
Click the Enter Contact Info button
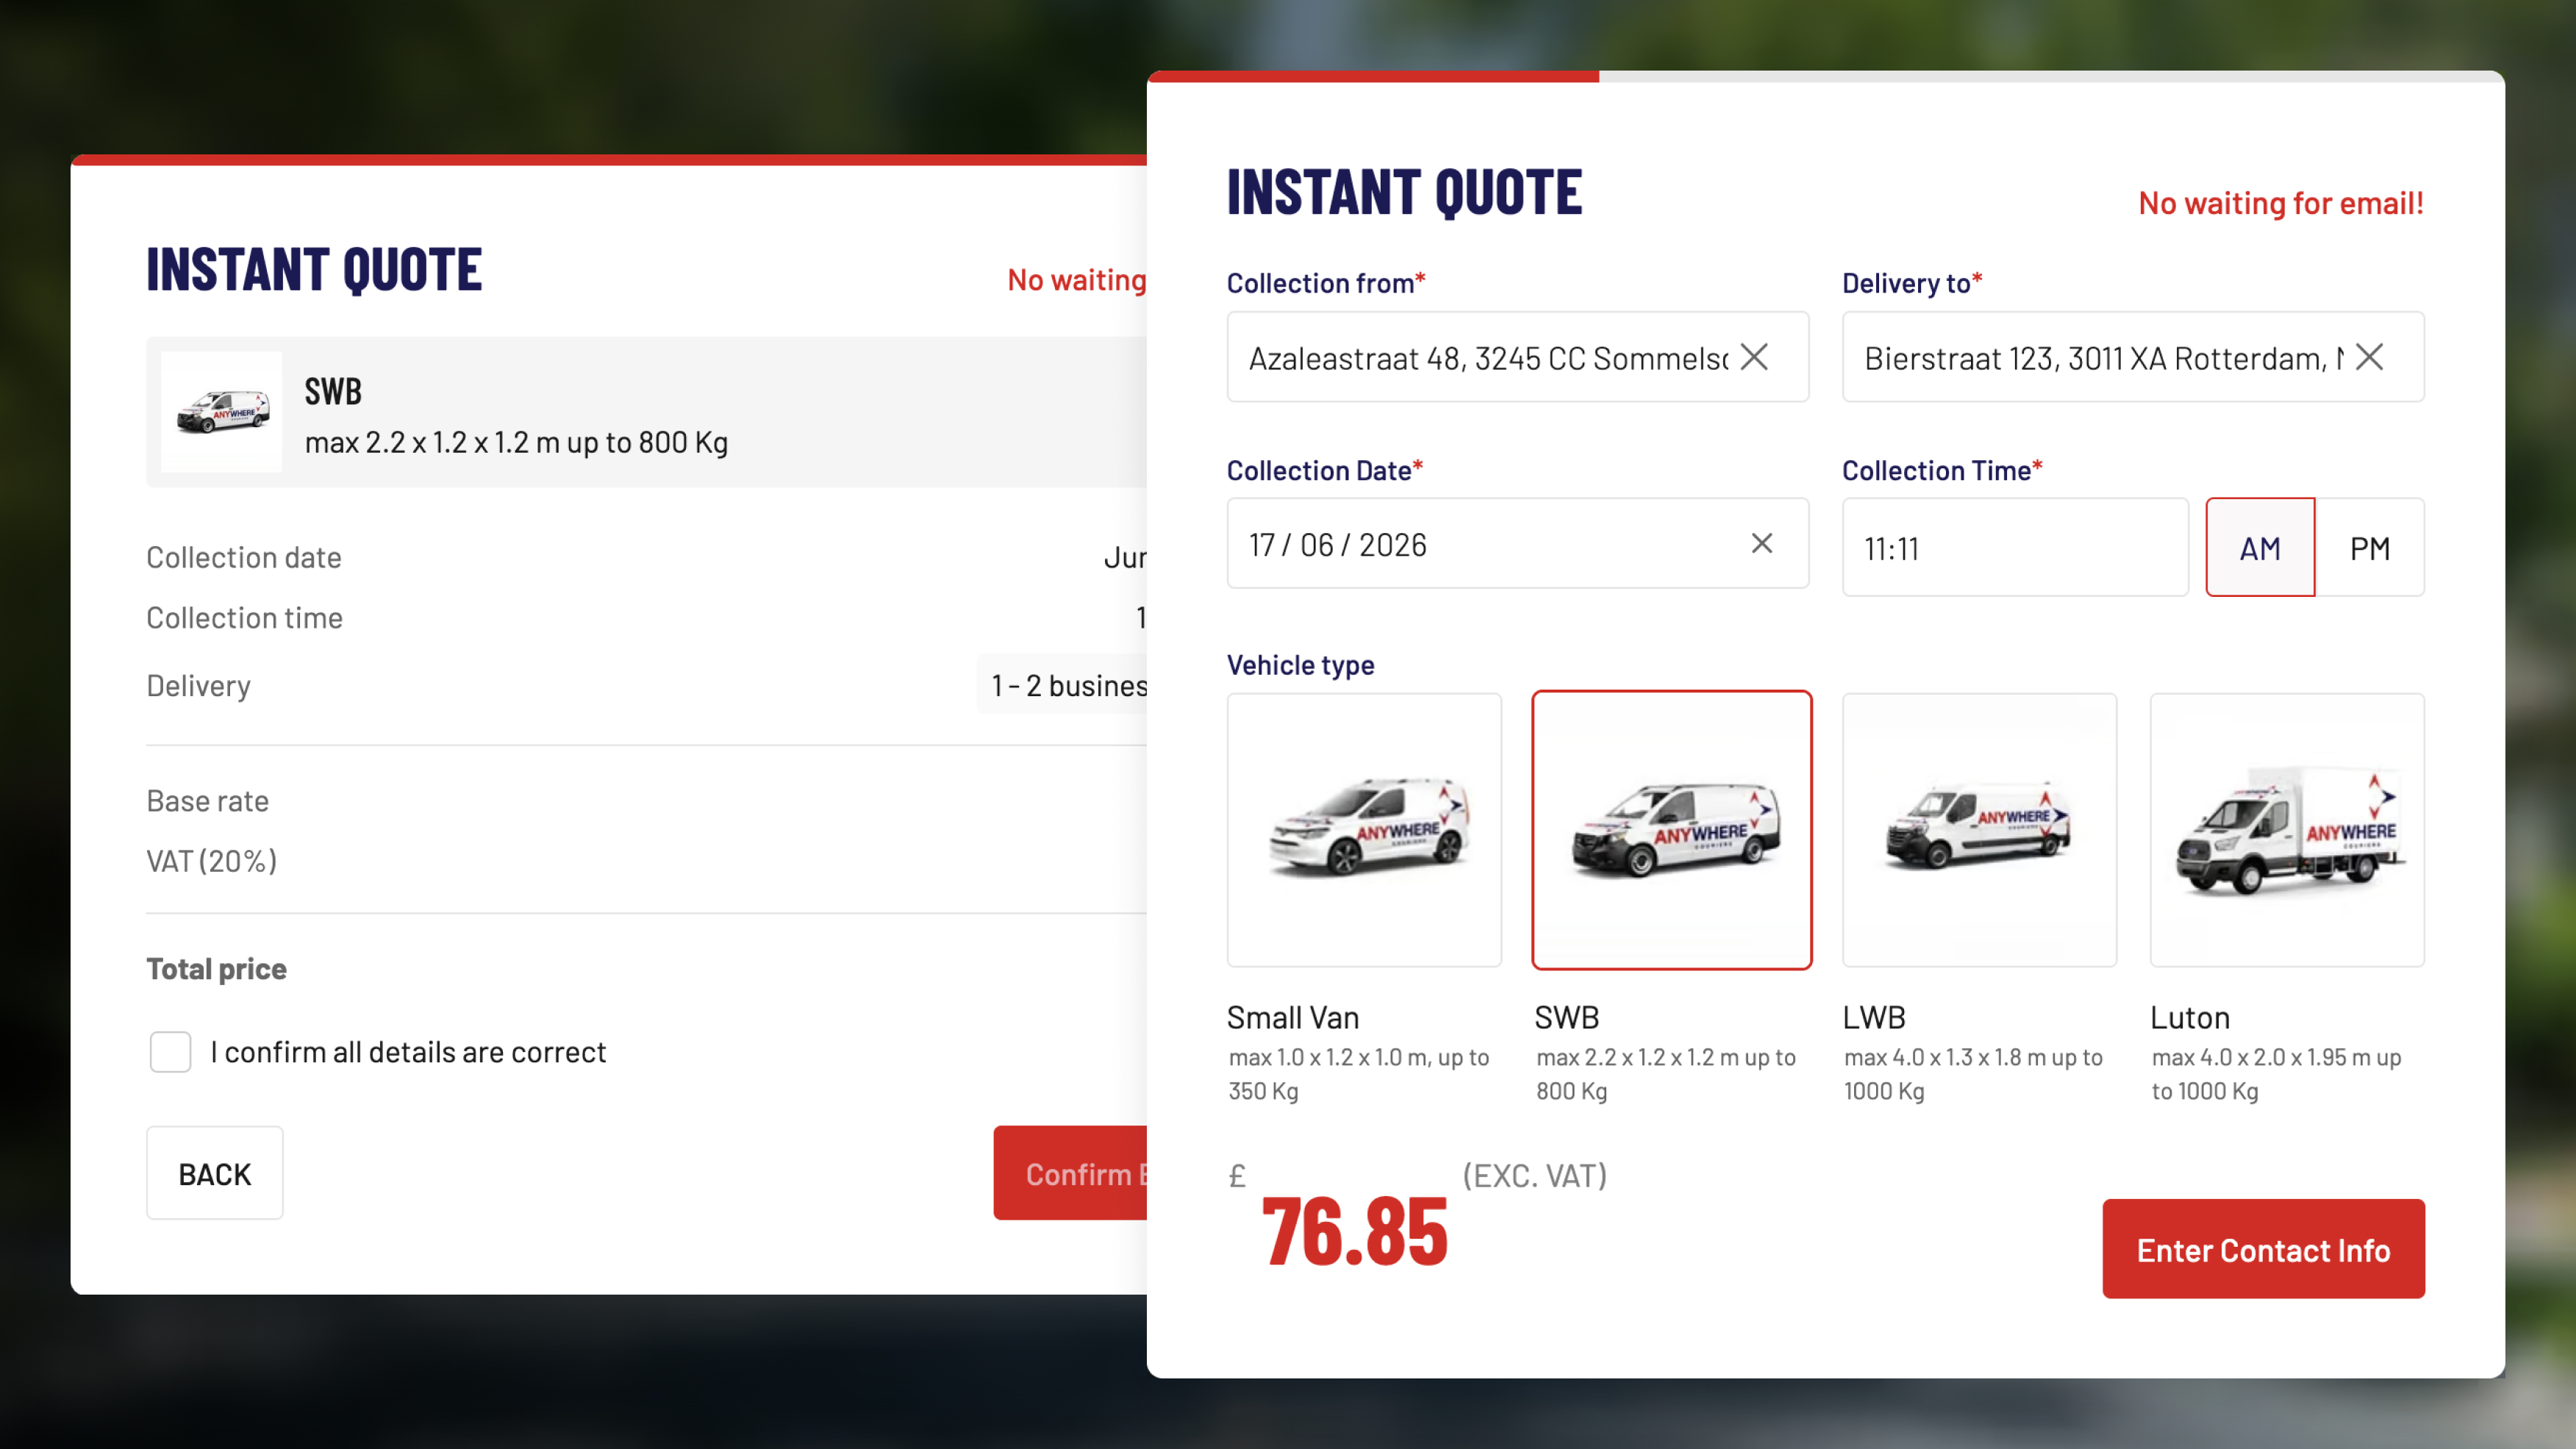click(2263, 1249)
